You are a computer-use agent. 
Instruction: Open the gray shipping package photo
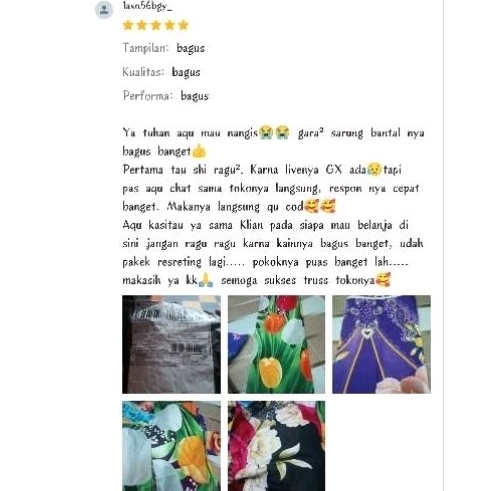(171, 344)
